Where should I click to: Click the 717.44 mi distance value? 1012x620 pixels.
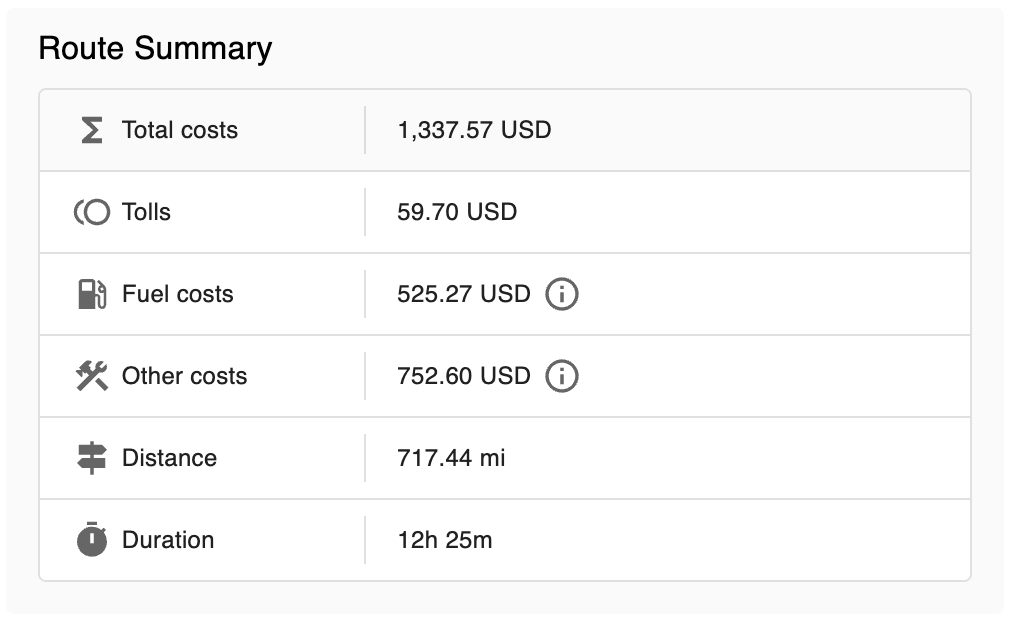[x=451, y=457]
